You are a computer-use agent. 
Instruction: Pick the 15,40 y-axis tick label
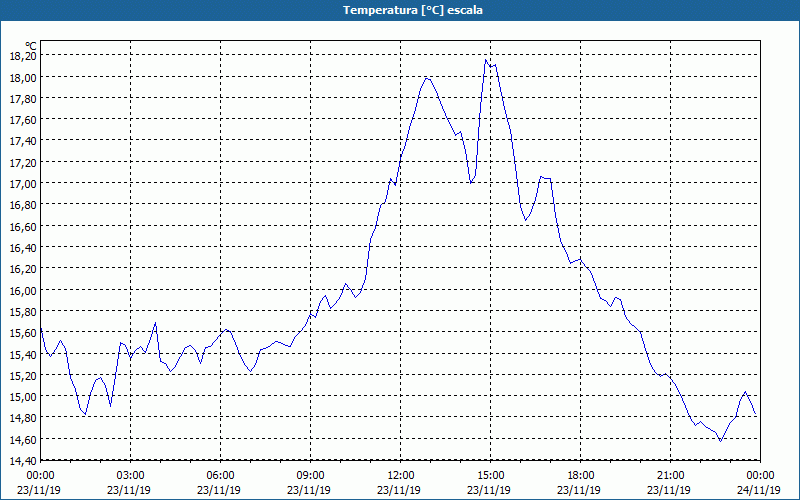23,354
